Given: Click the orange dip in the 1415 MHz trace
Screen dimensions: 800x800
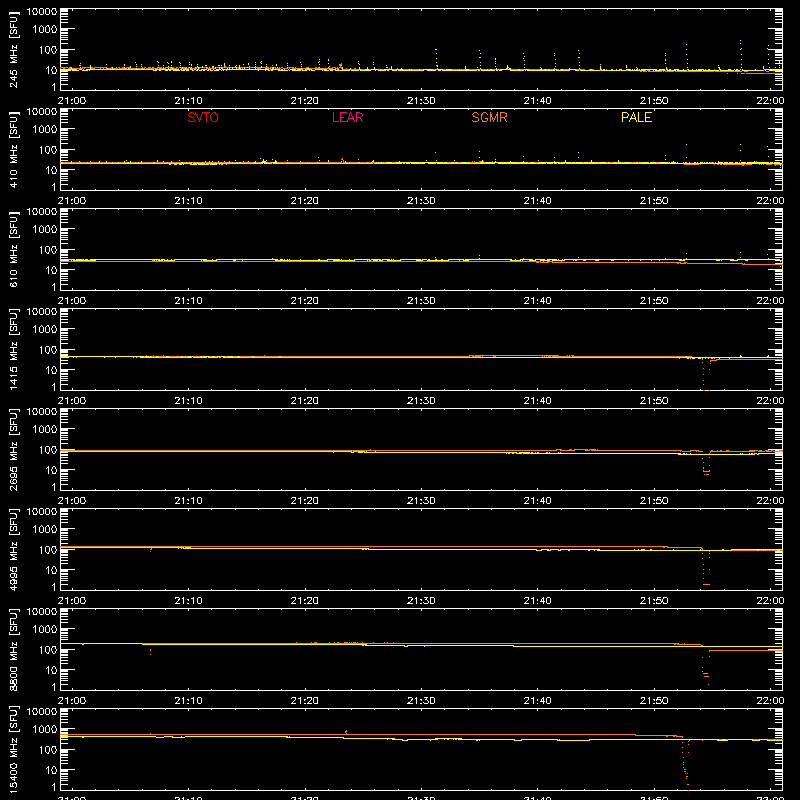Looking at the screenshot, I should click(706, 374).
